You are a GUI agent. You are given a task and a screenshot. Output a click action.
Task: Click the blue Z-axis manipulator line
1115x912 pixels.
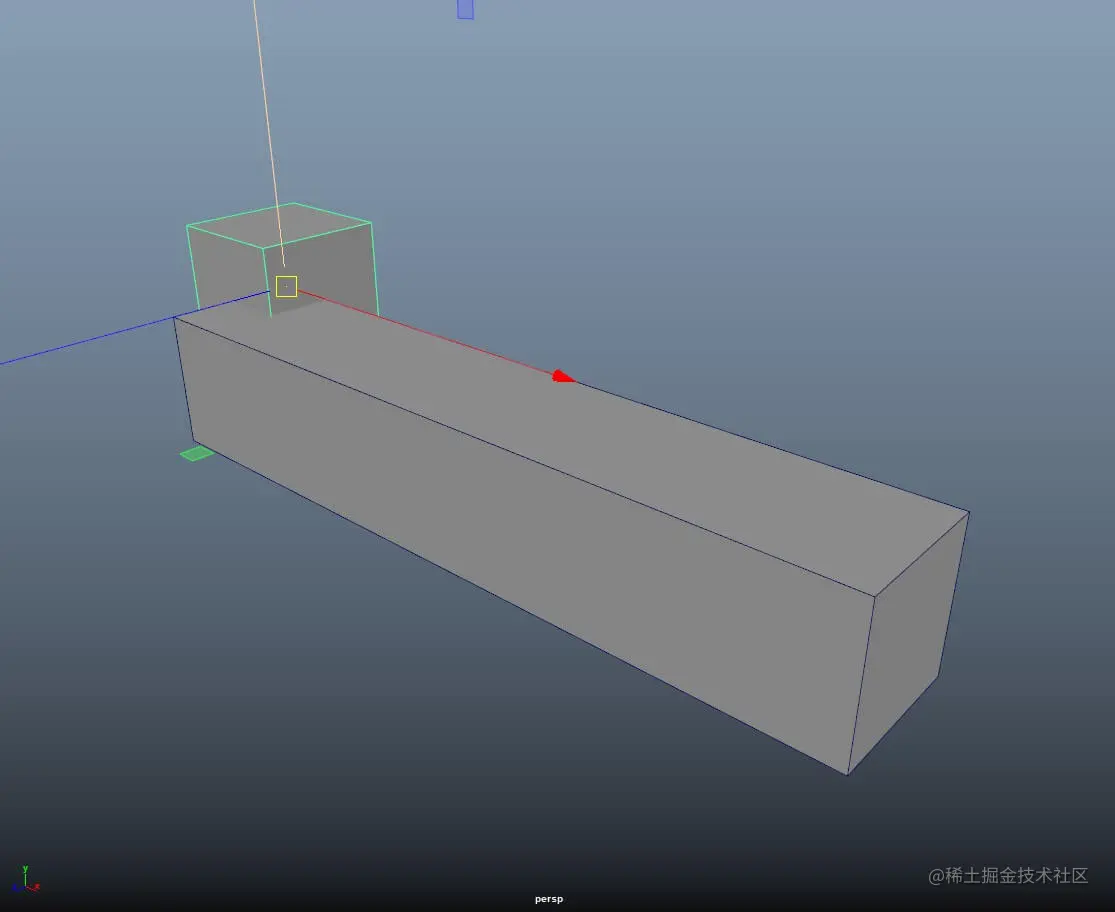[x=135, y=328]
